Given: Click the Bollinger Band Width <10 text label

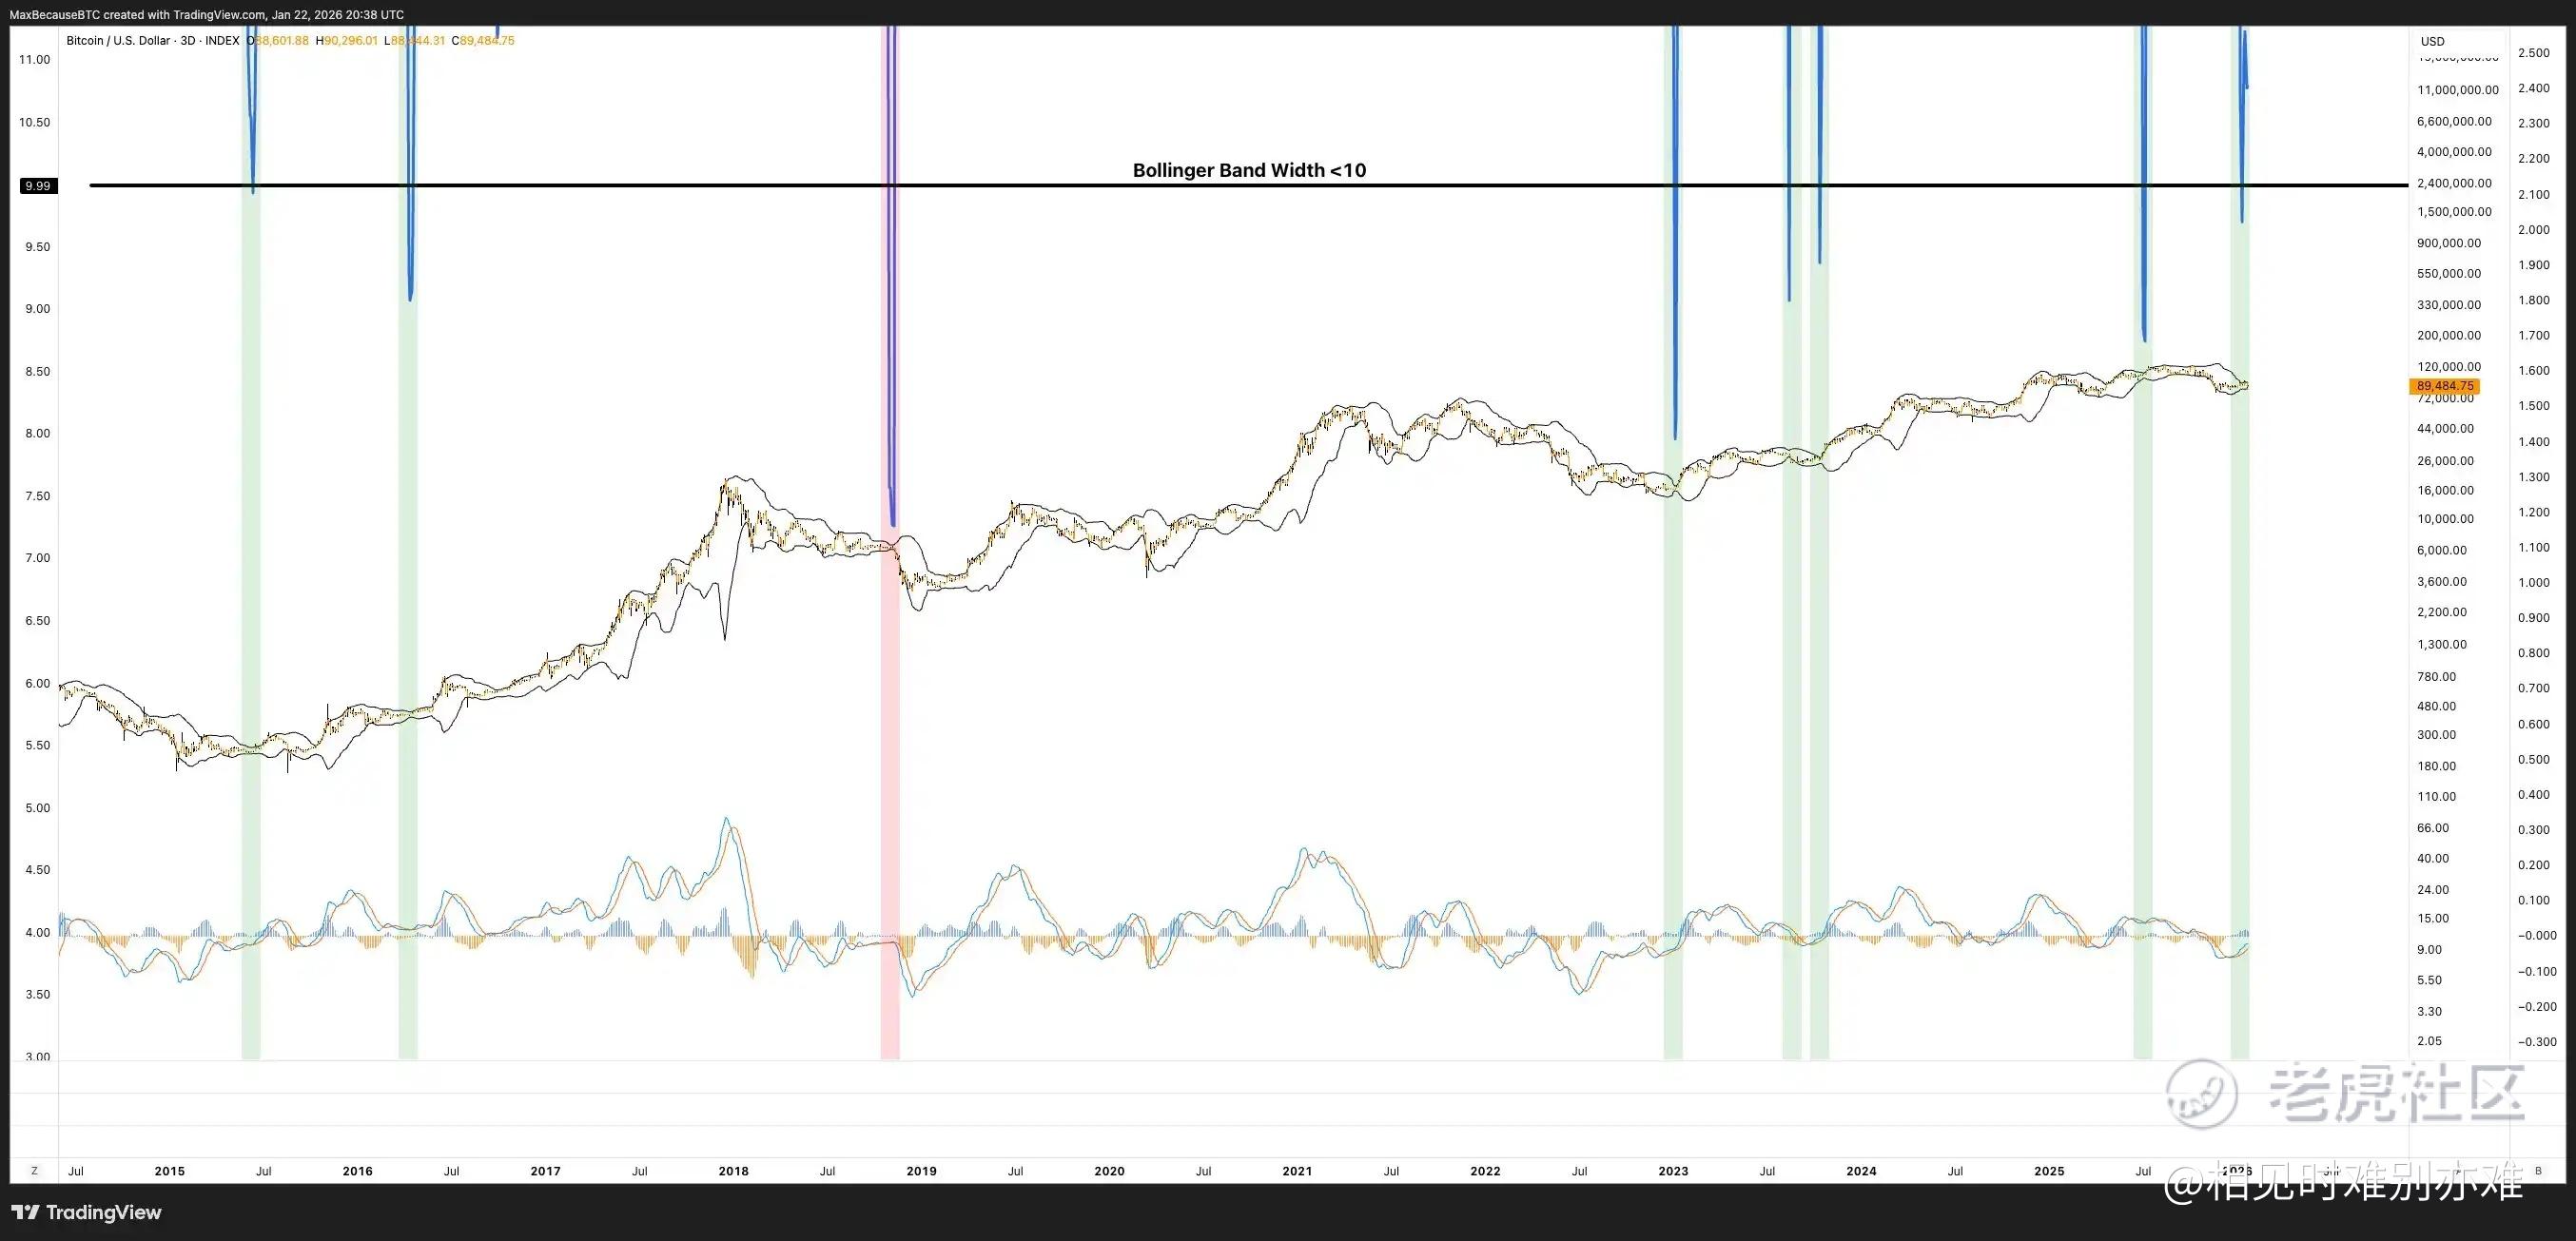Looking at the screenshot, I should 1249,170.
